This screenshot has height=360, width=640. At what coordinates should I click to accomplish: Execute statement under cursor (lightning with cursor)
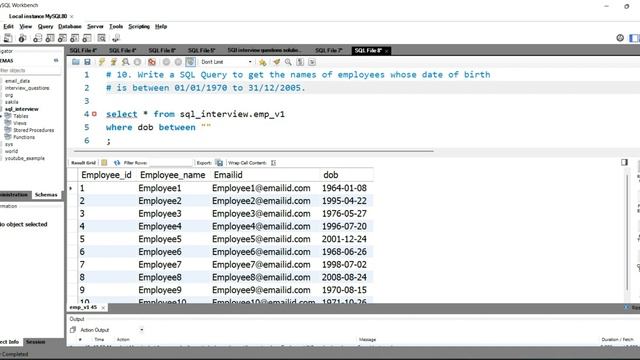(113, 62)
